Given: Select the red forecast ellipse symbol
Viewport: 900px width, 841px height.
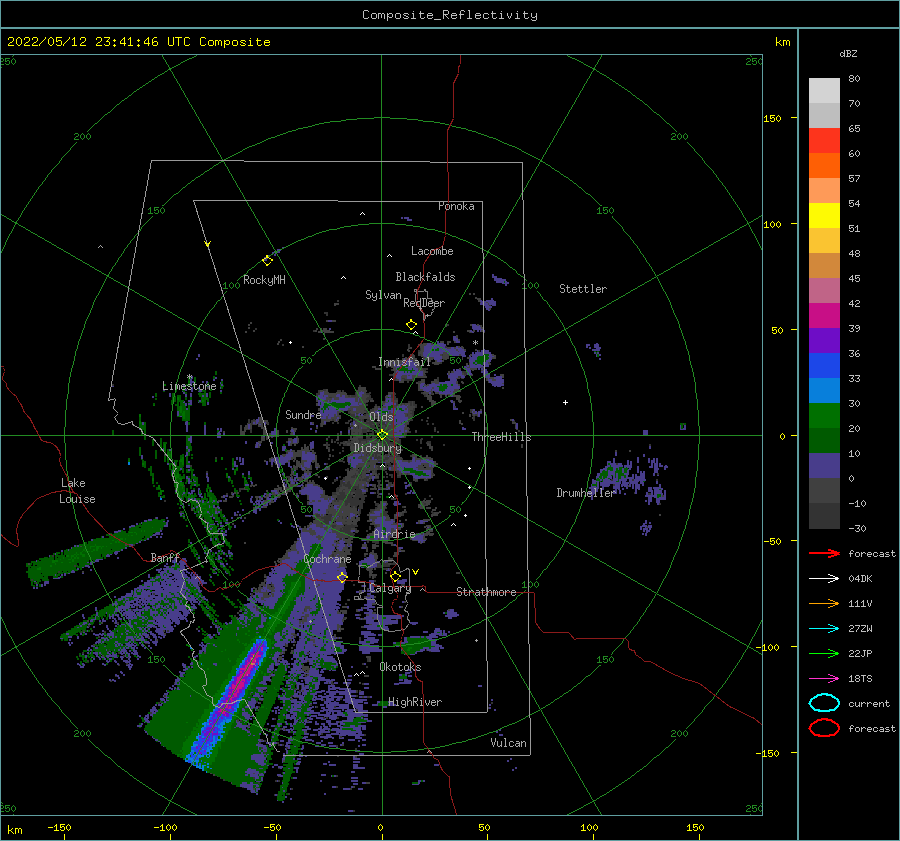Looking at the screenshot, I should coord(824,728).
